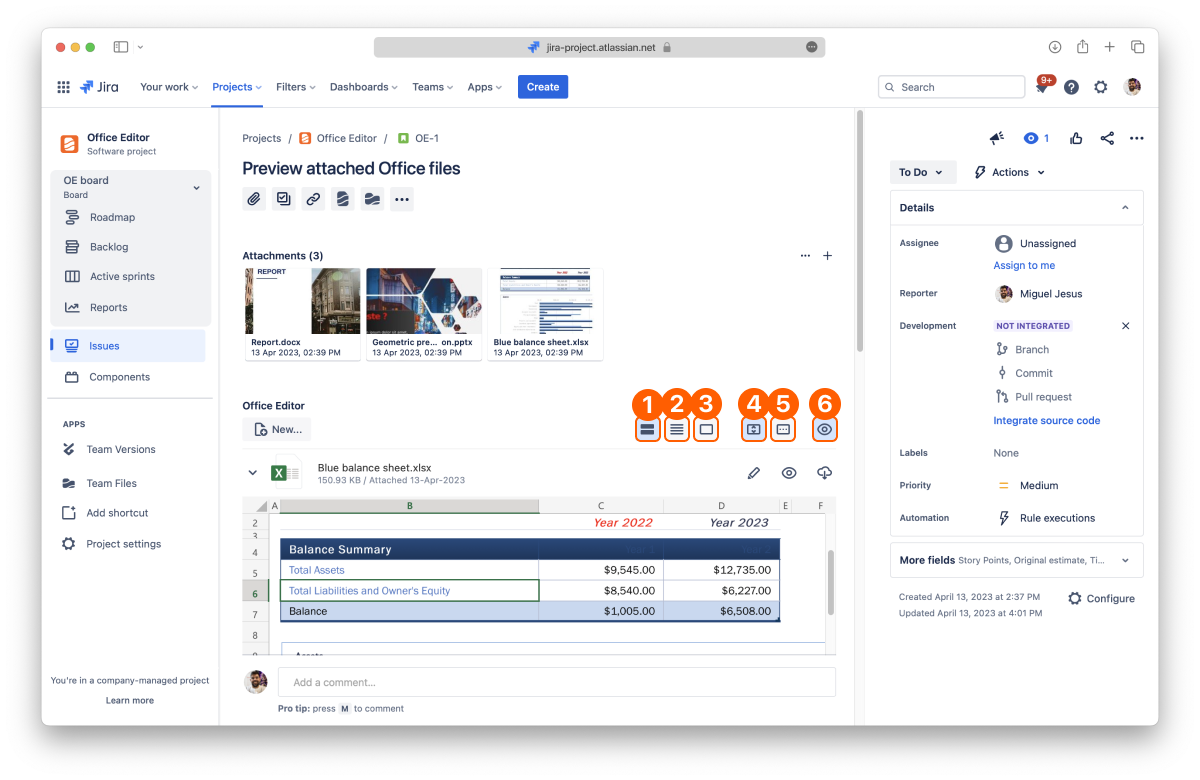
Task: Add an attachment with the plus icon
Action: pyautogui.click(x=827, y=256)
